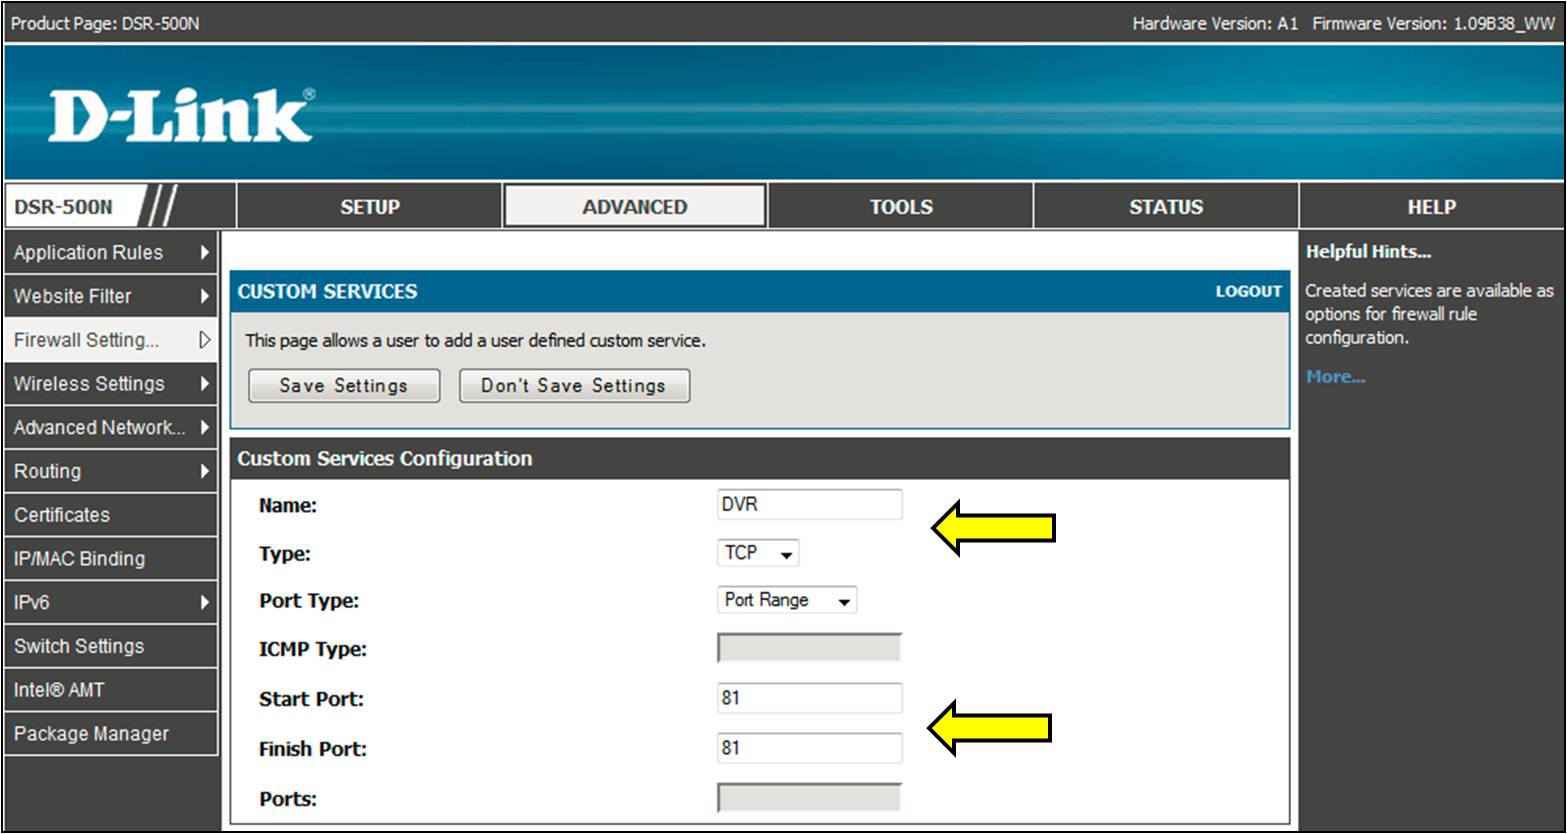
Task: Open the Port Type dropdown
Action: [787, 600]
